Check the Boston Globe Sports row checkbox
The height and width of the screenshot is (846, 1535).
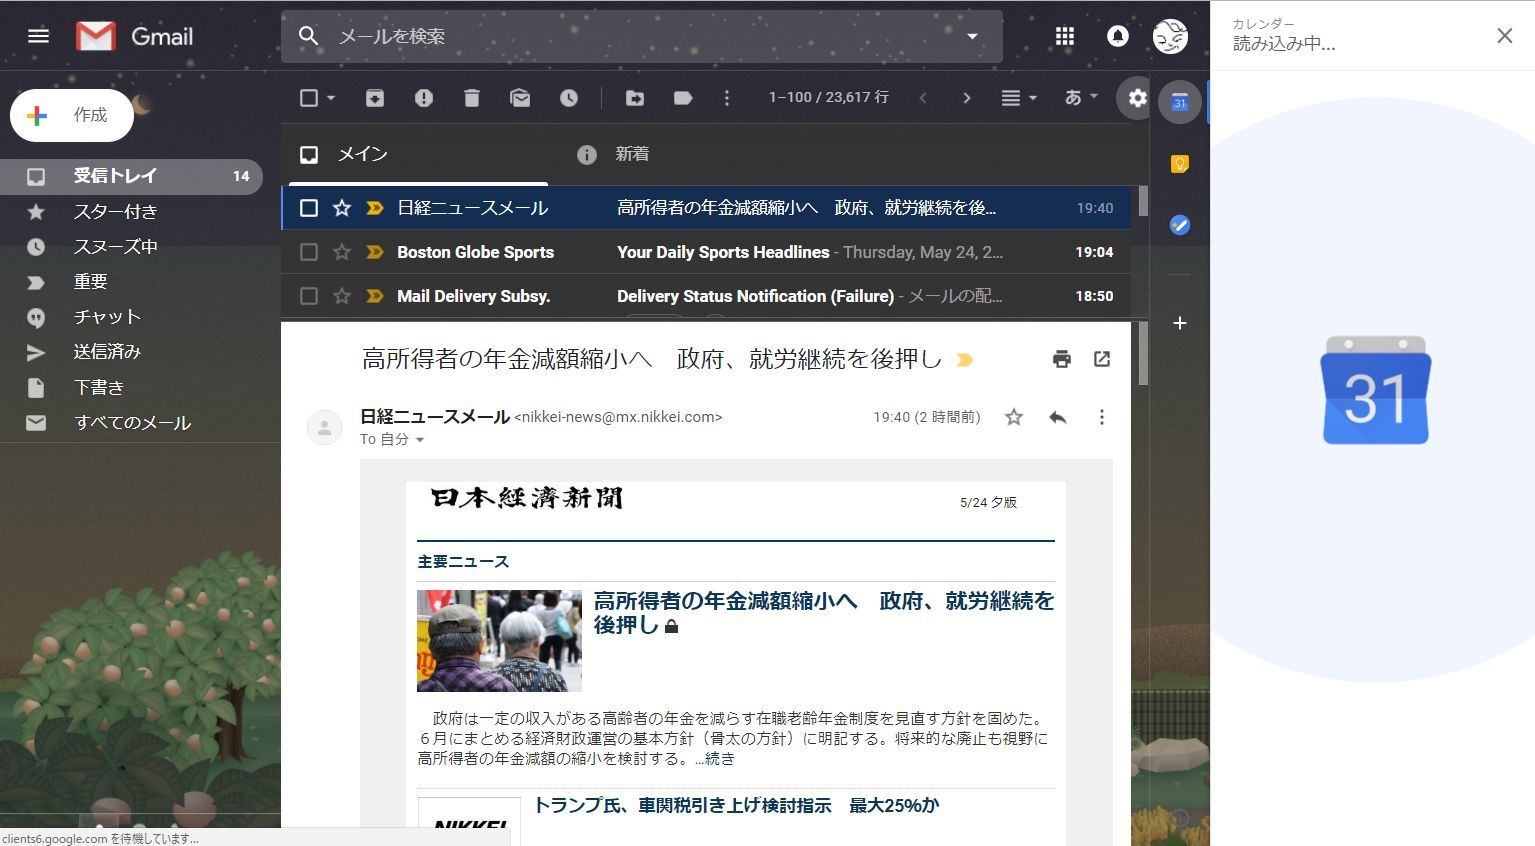(x=309, y=252)
